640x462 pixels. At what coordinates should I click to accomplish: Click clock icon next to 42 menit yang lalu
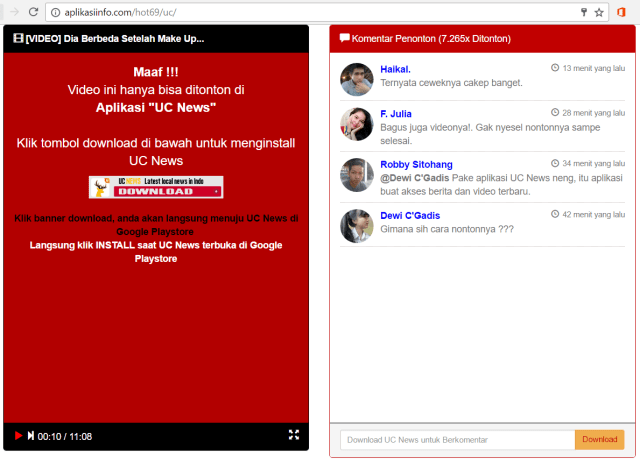(555, 214)
